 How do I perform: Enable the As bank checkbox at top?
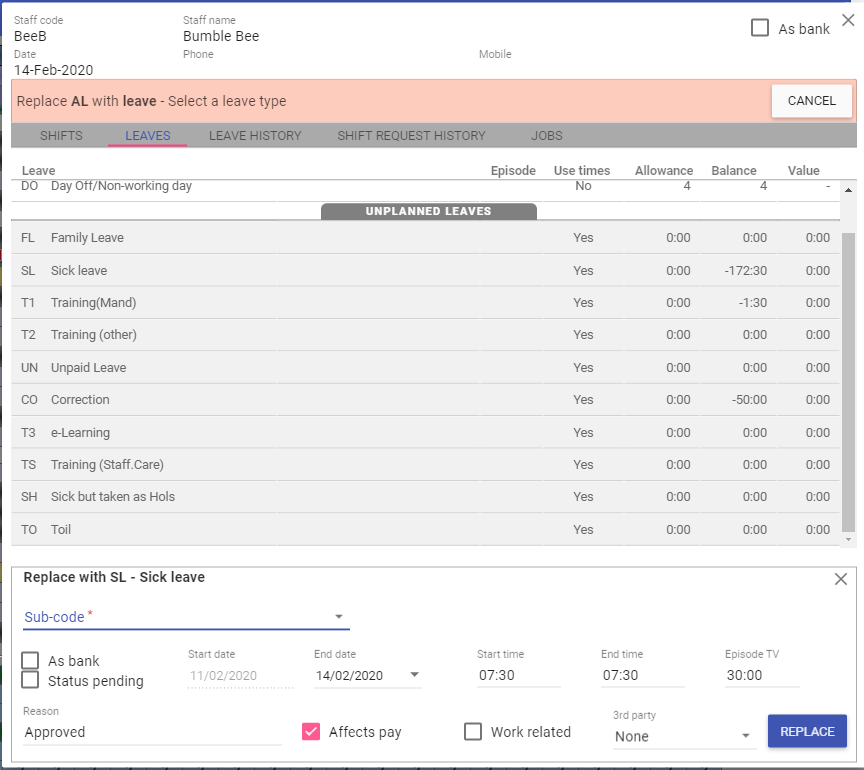760,28
